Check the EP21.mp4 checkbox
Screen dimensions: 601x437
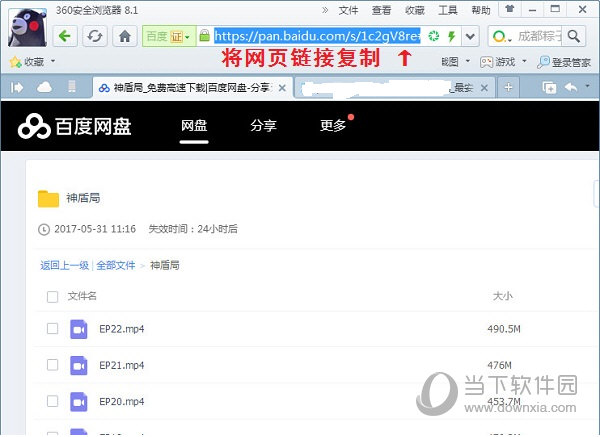[53, 365]
